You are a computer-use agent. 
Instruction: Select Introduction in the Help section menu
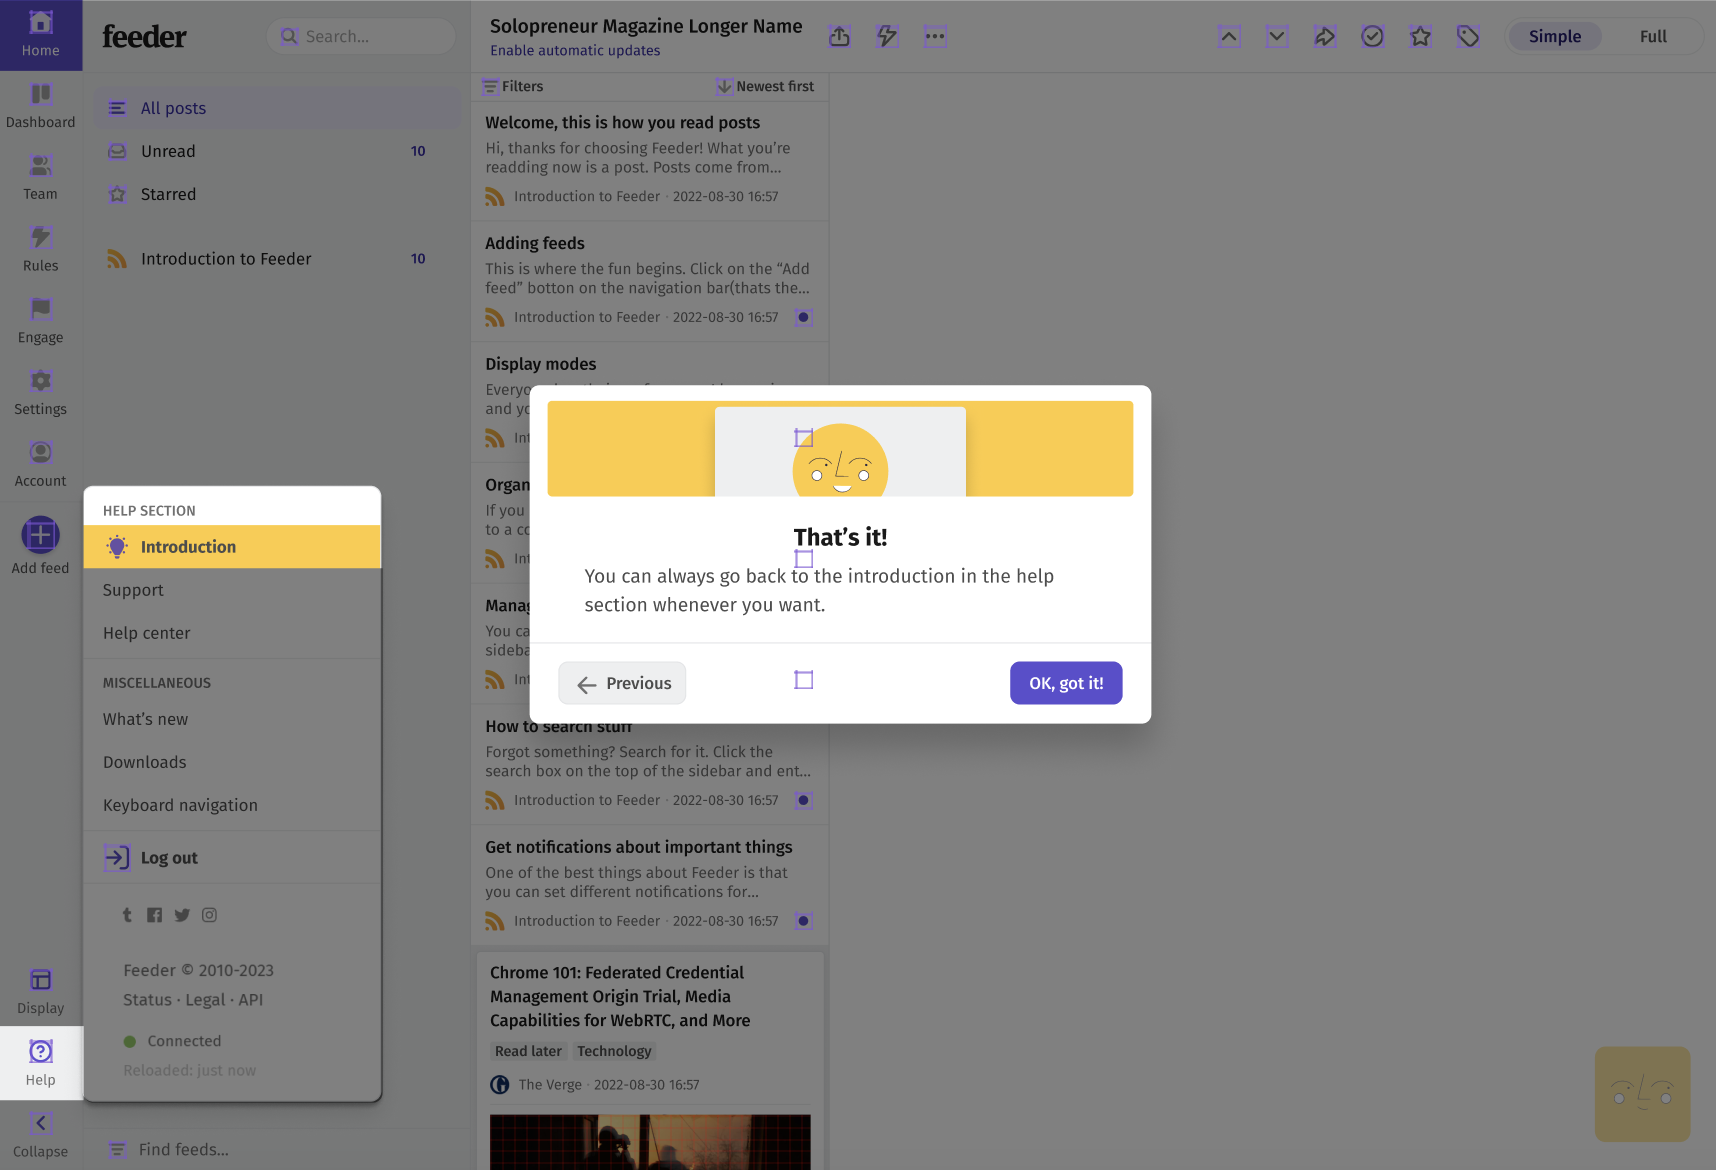pos(232,547)
